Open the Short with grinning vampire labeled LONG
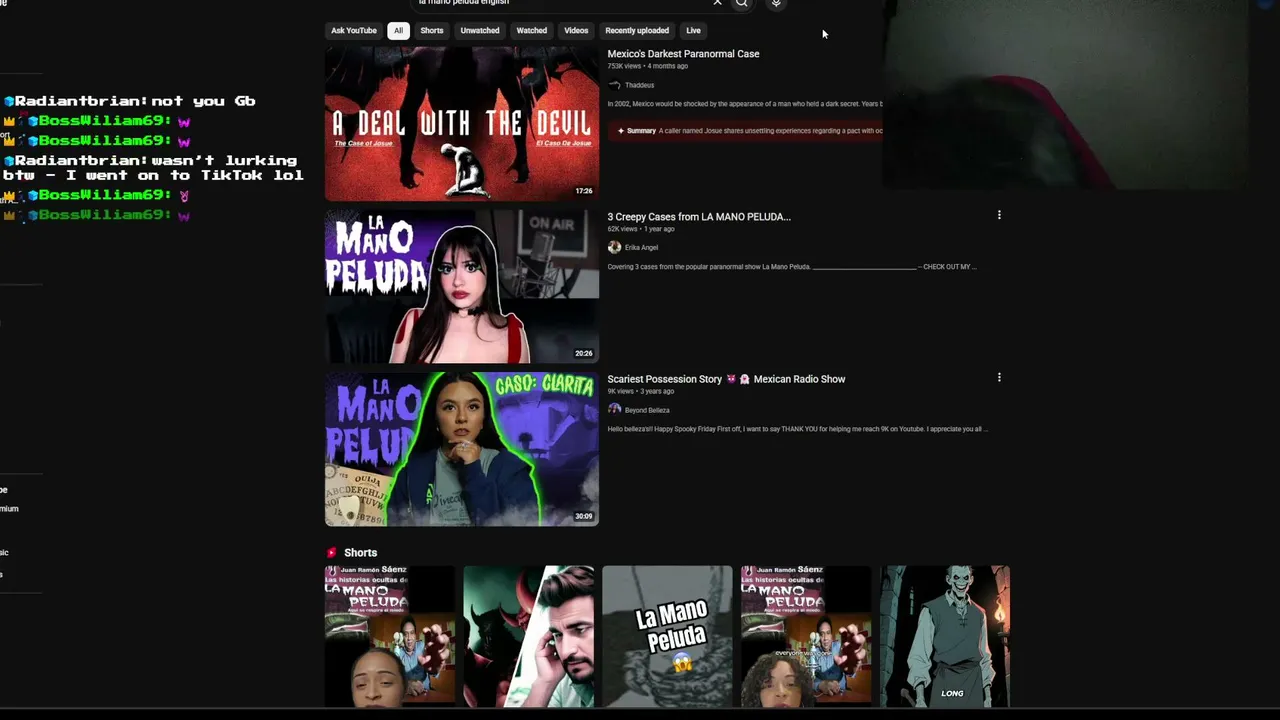Viewport: 1280px width, 720px height. [x=945, y=636]
